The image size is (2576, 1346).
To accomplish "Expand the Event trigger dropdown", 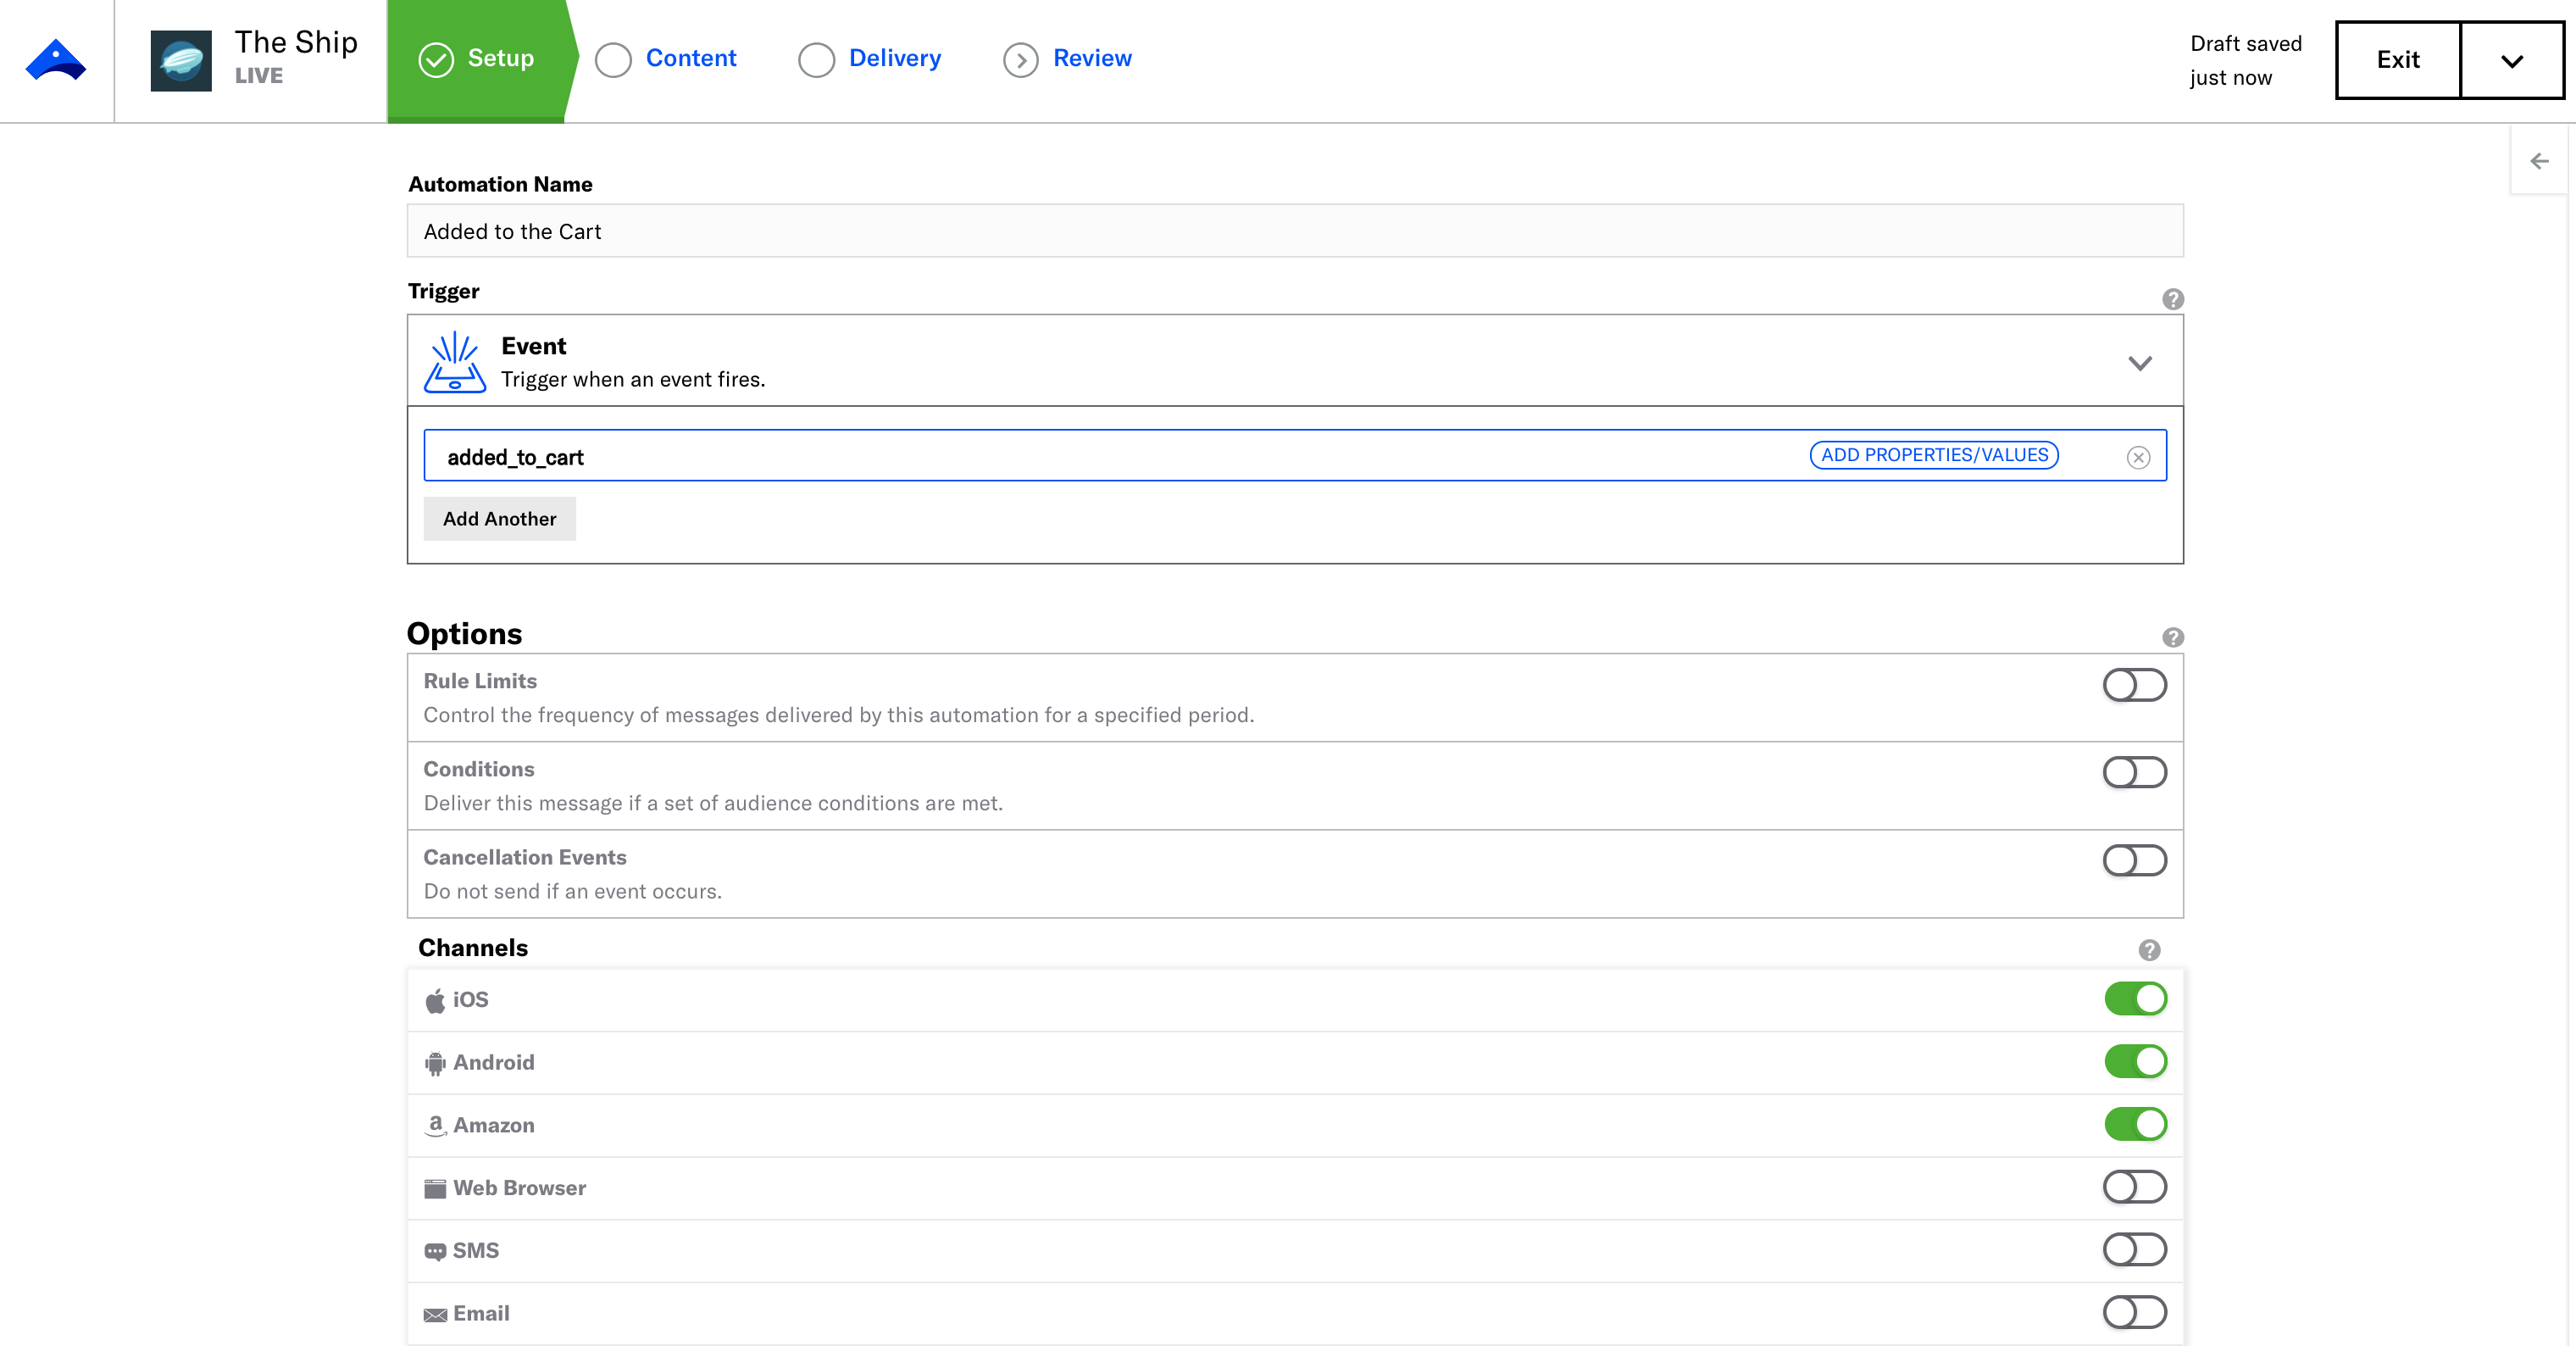I will 2139,363.
